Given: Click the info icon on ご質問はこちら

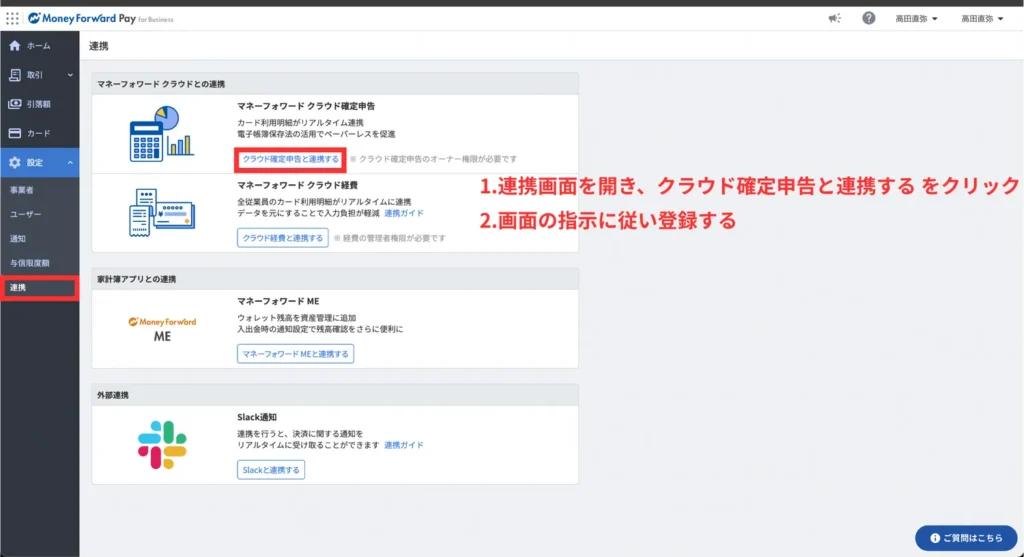Looking at the screenshot, I should tap(935, 538).
